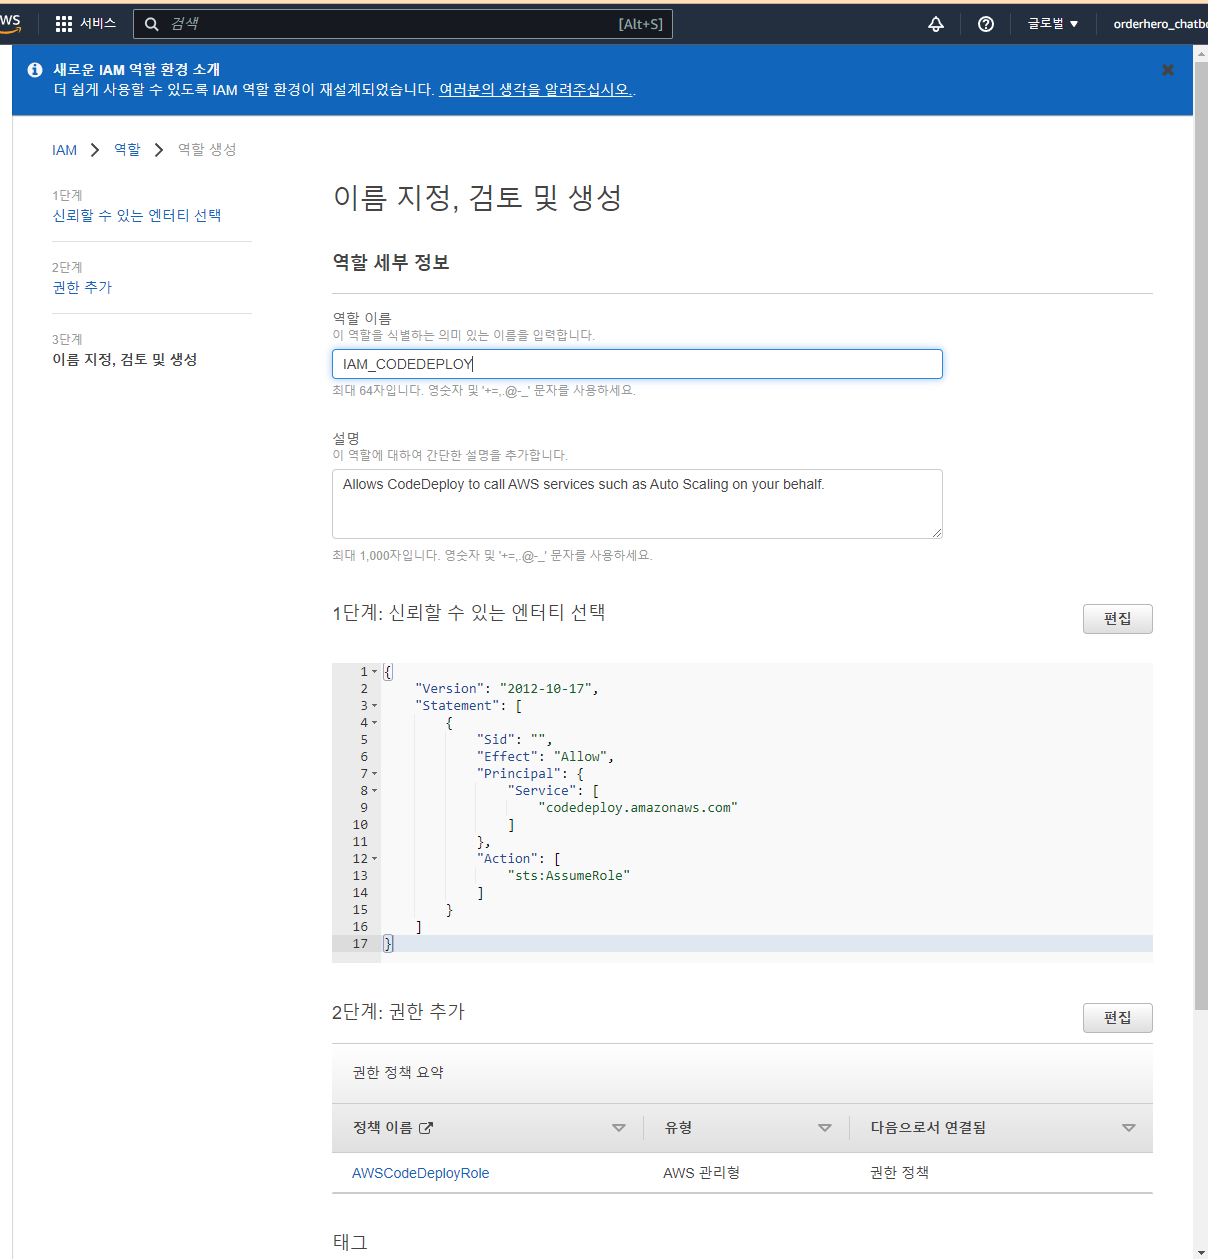Open the feedback link in the banner
The image size is (1208, 1259).
click(x=535, y=90)
